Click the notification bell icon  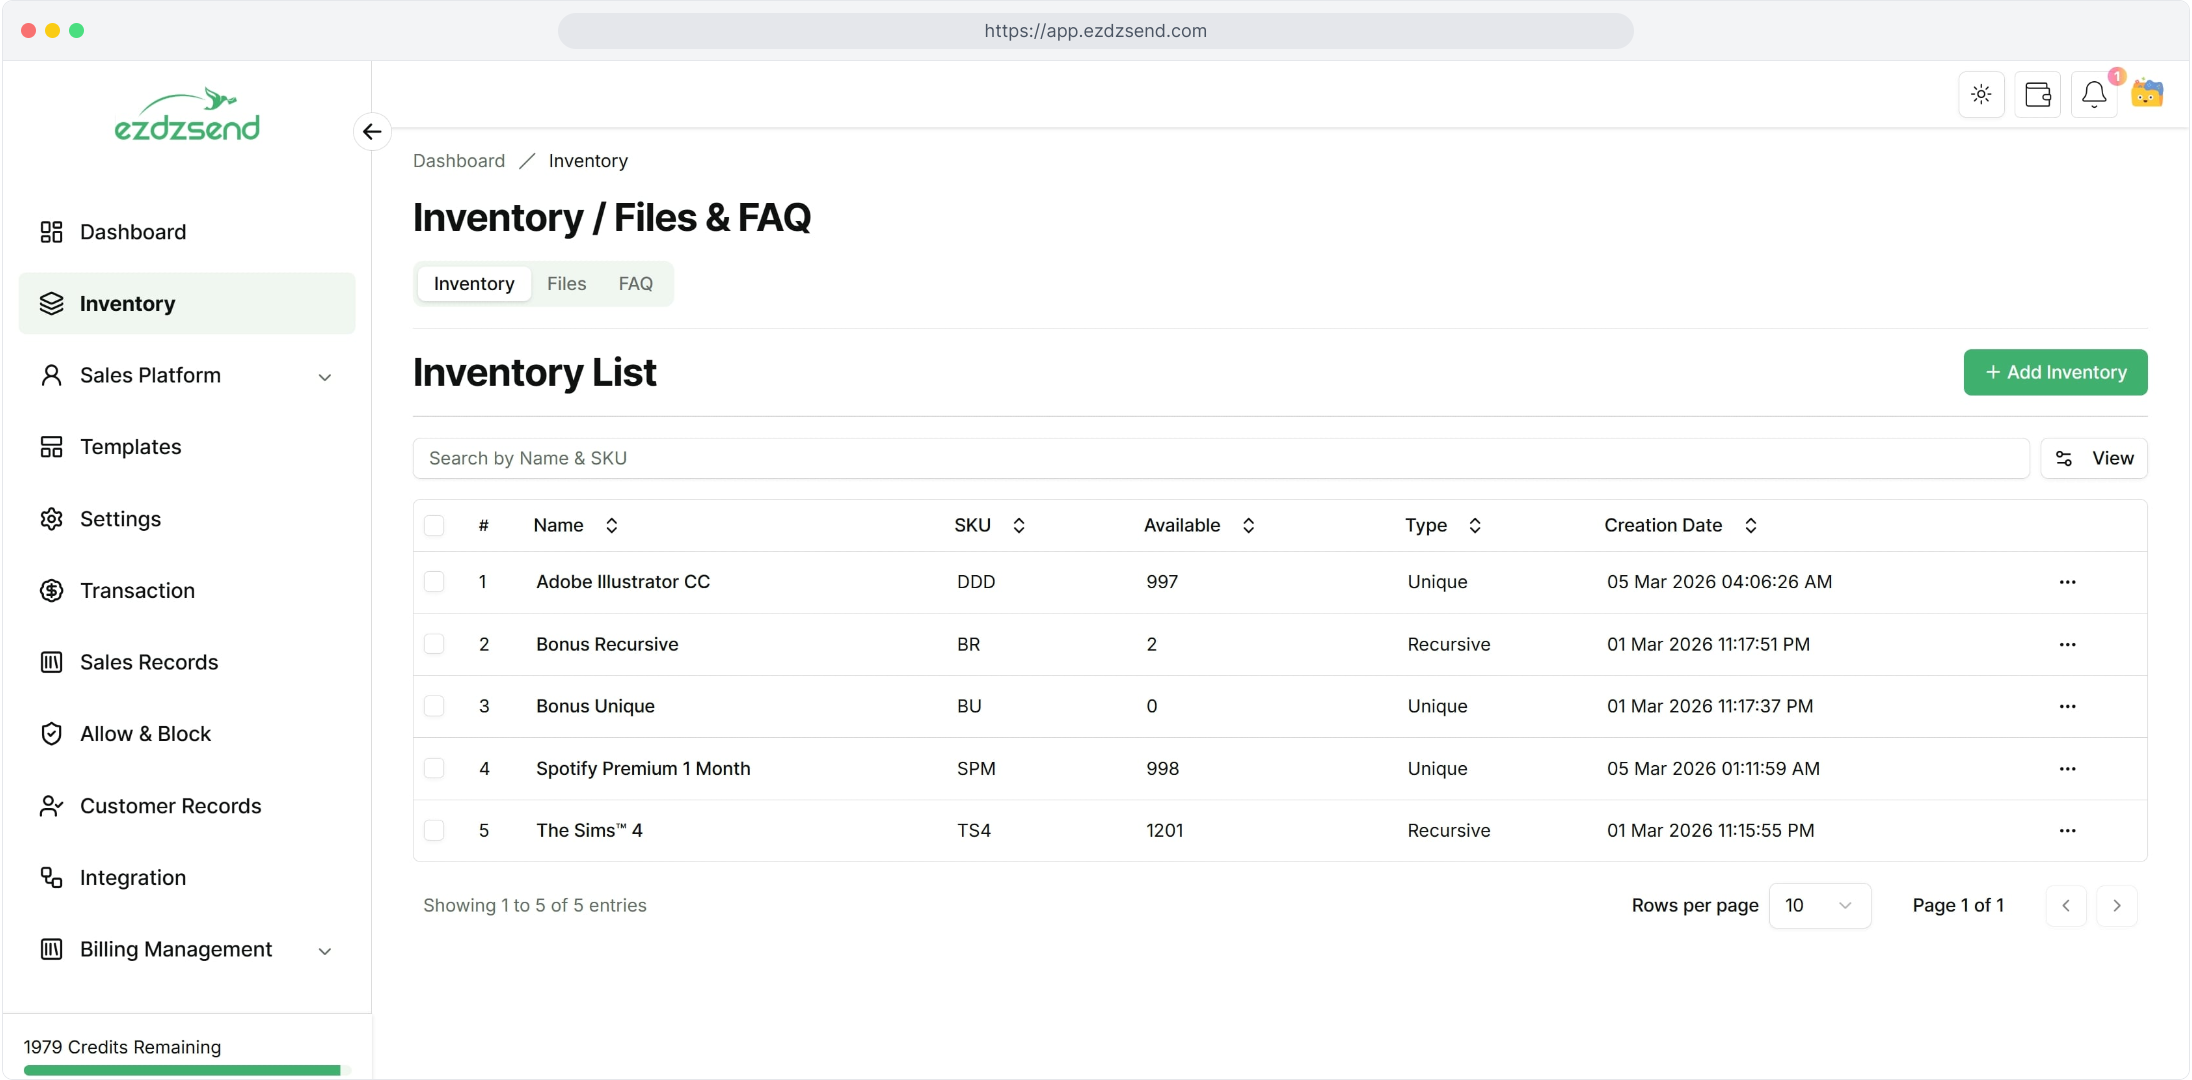tap(2093, 95)
